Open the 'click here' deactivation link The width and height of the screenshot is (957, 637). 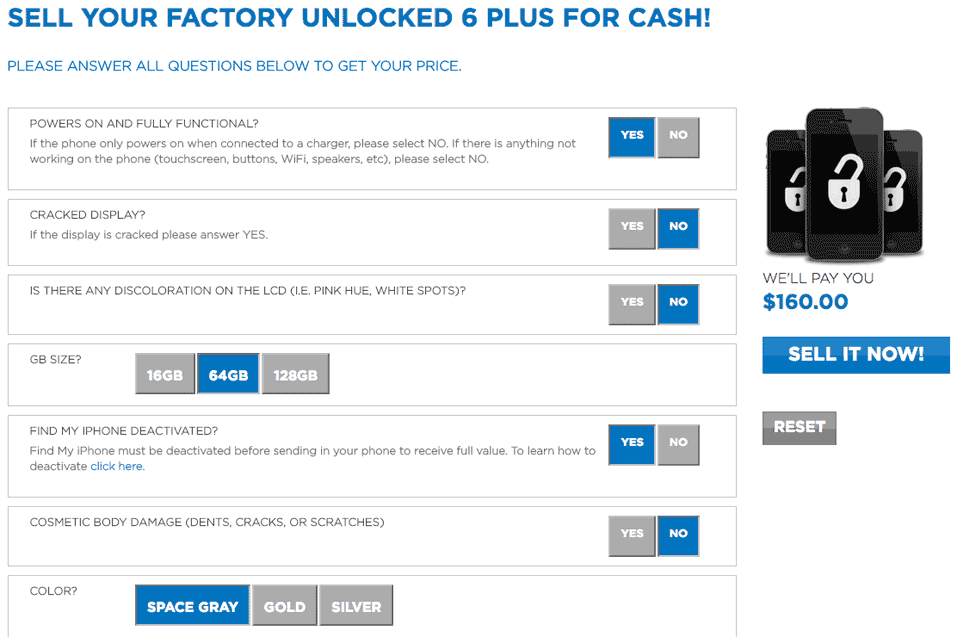[x=118, y=466]
